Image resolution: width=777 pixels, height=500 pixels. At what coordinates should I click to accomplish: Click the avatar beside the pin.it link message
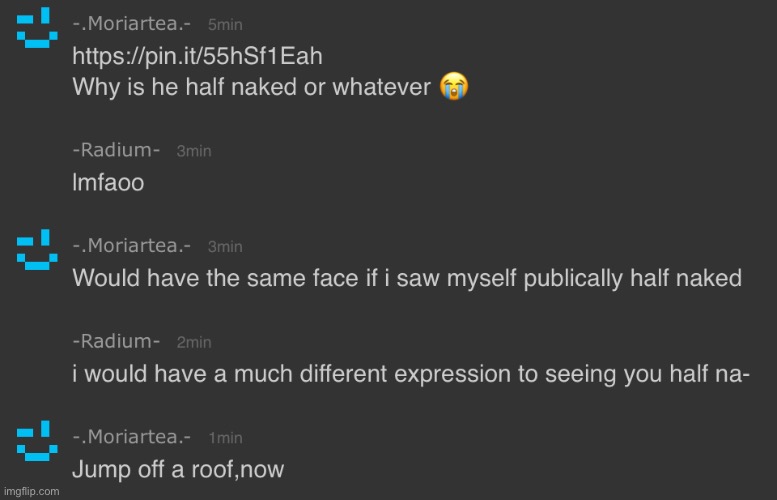pyautogui.click(x=37, y=27)
